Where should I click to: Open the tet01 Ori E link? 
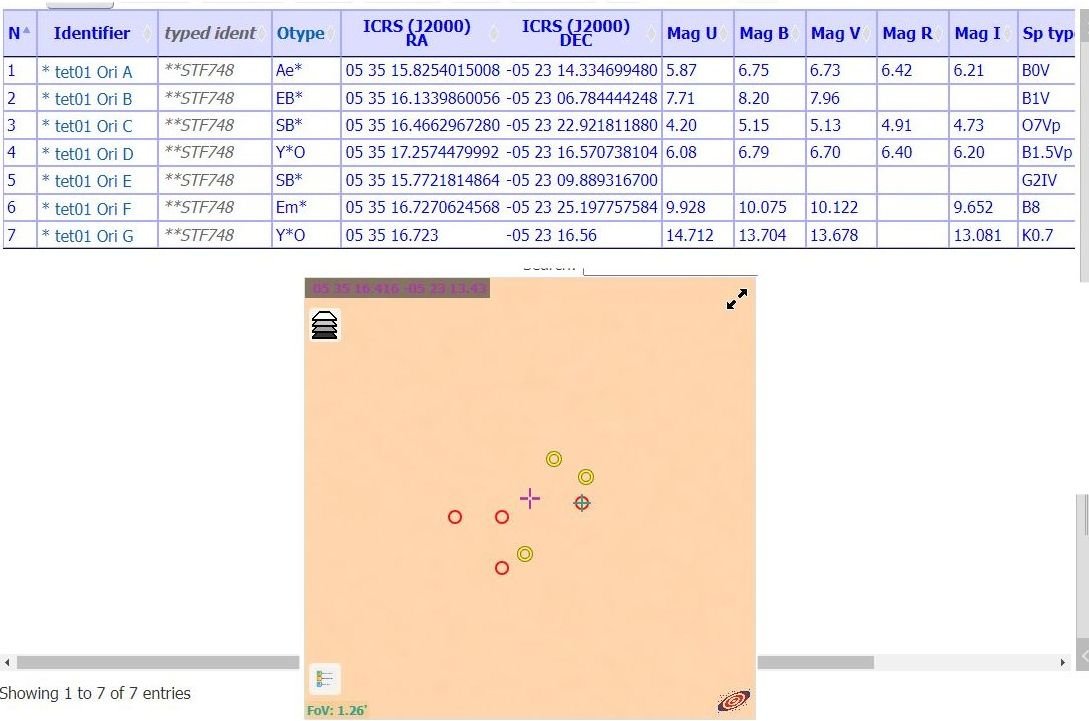click(93, 181)
